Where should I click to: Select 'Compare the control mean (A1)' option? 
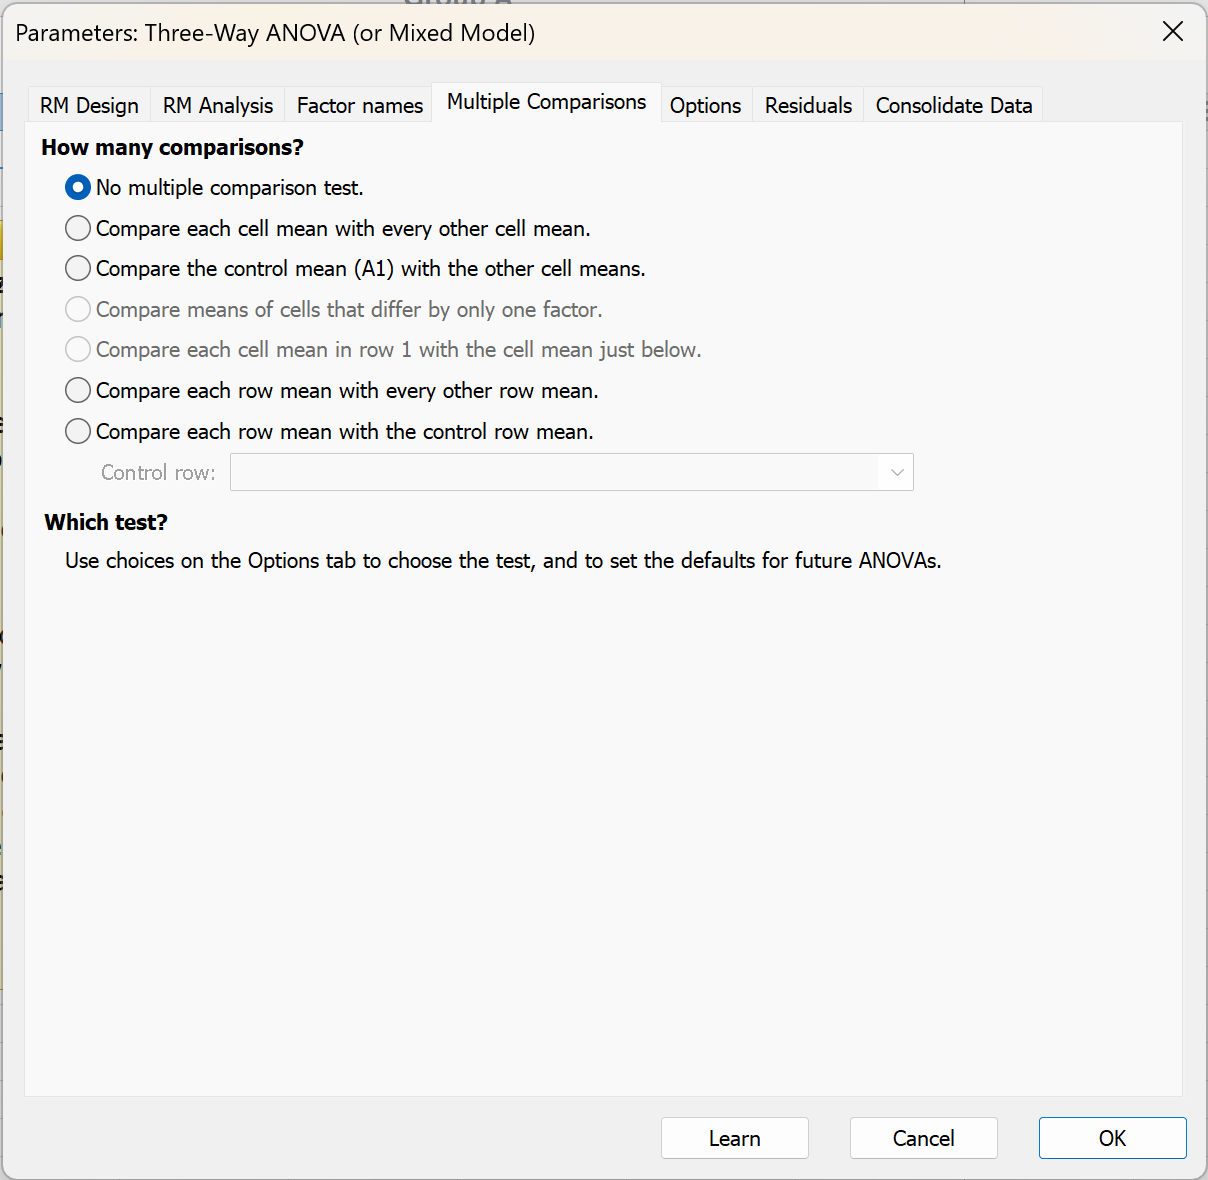click(78, 269)
